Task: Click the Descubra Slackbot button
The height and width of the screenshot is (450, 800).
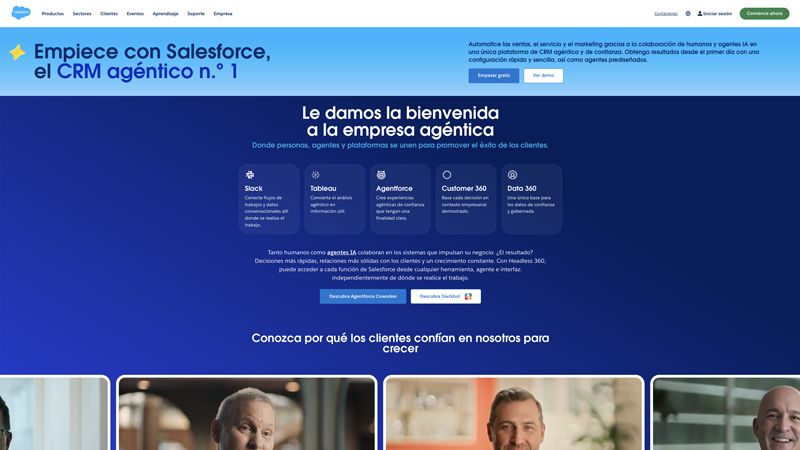Action: pyautogui.click(x=445, y=296)
